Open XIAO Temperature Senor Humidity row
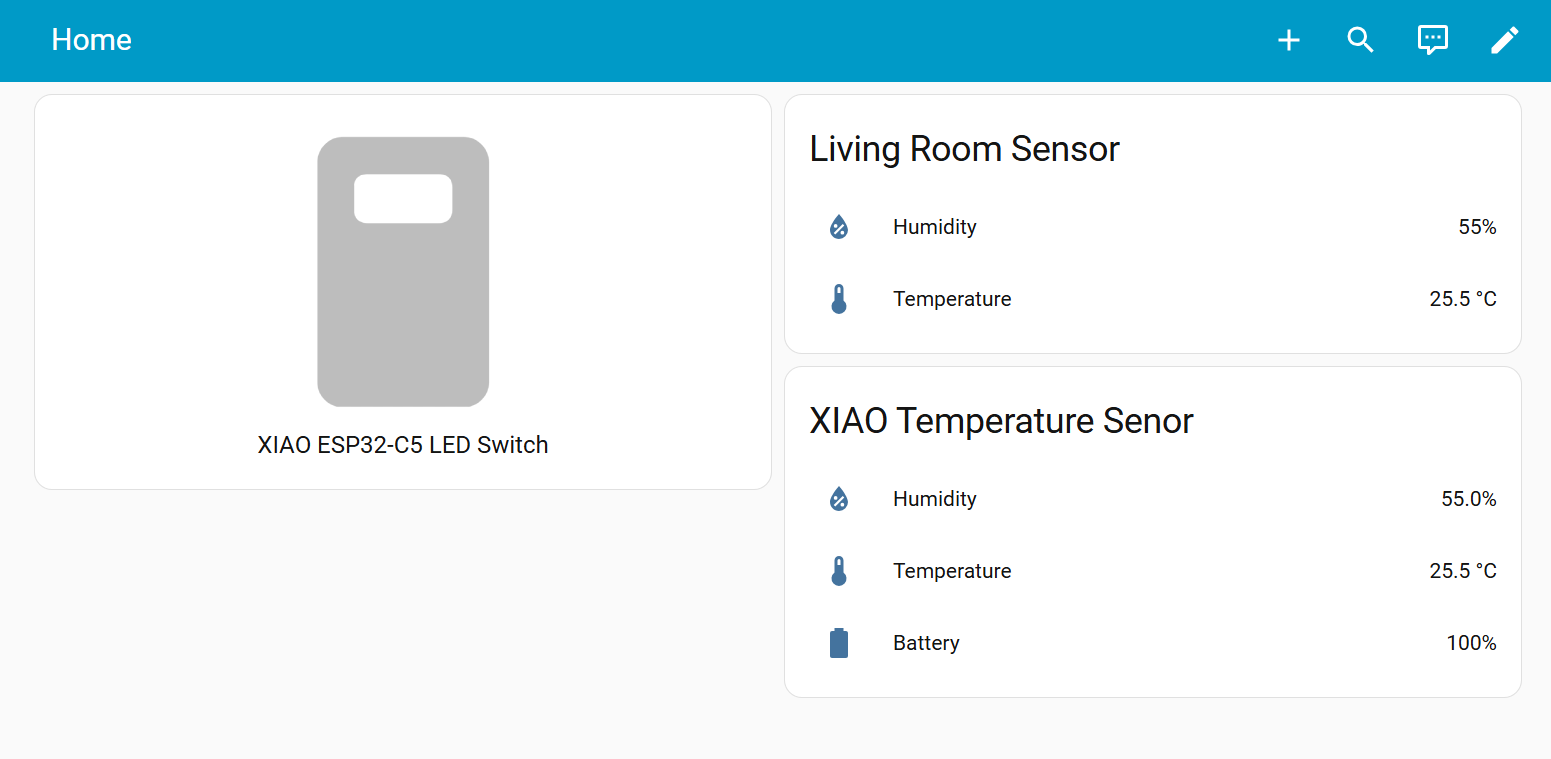The image size is (1551, 759). [935, 499]
